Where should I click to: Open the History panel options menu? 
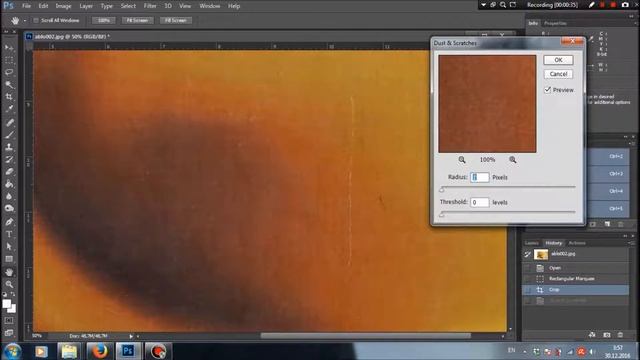(632, 243)
